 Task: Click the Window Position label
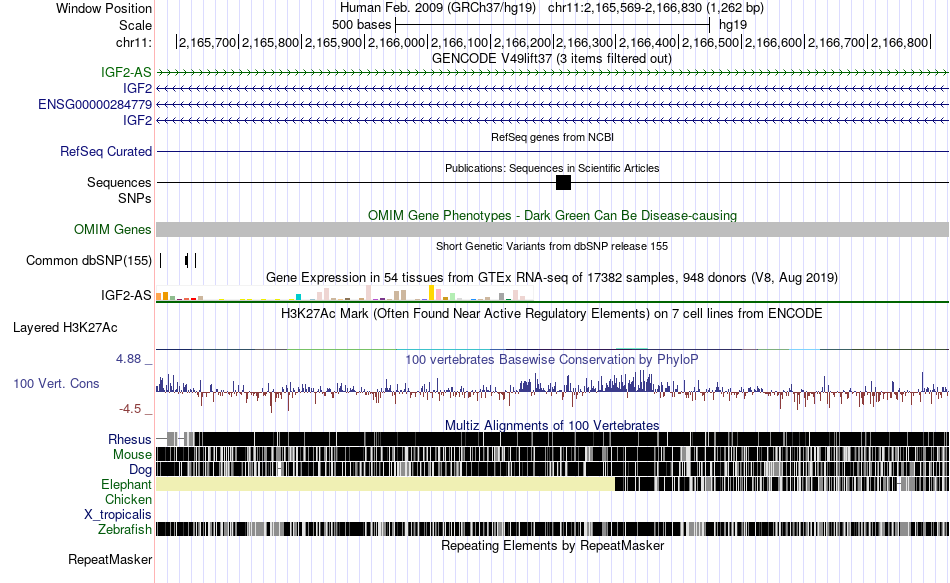(104, 8)
